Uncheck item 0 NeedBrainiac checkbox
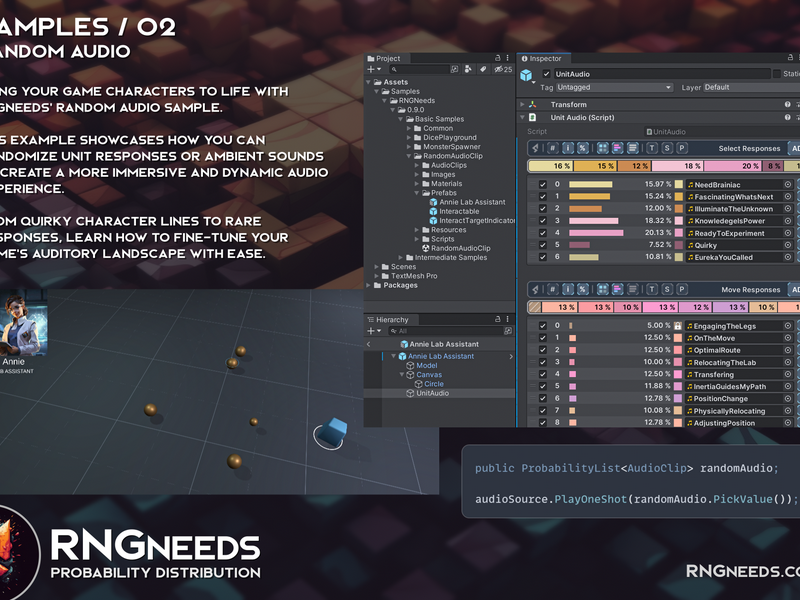 (543, 185)
